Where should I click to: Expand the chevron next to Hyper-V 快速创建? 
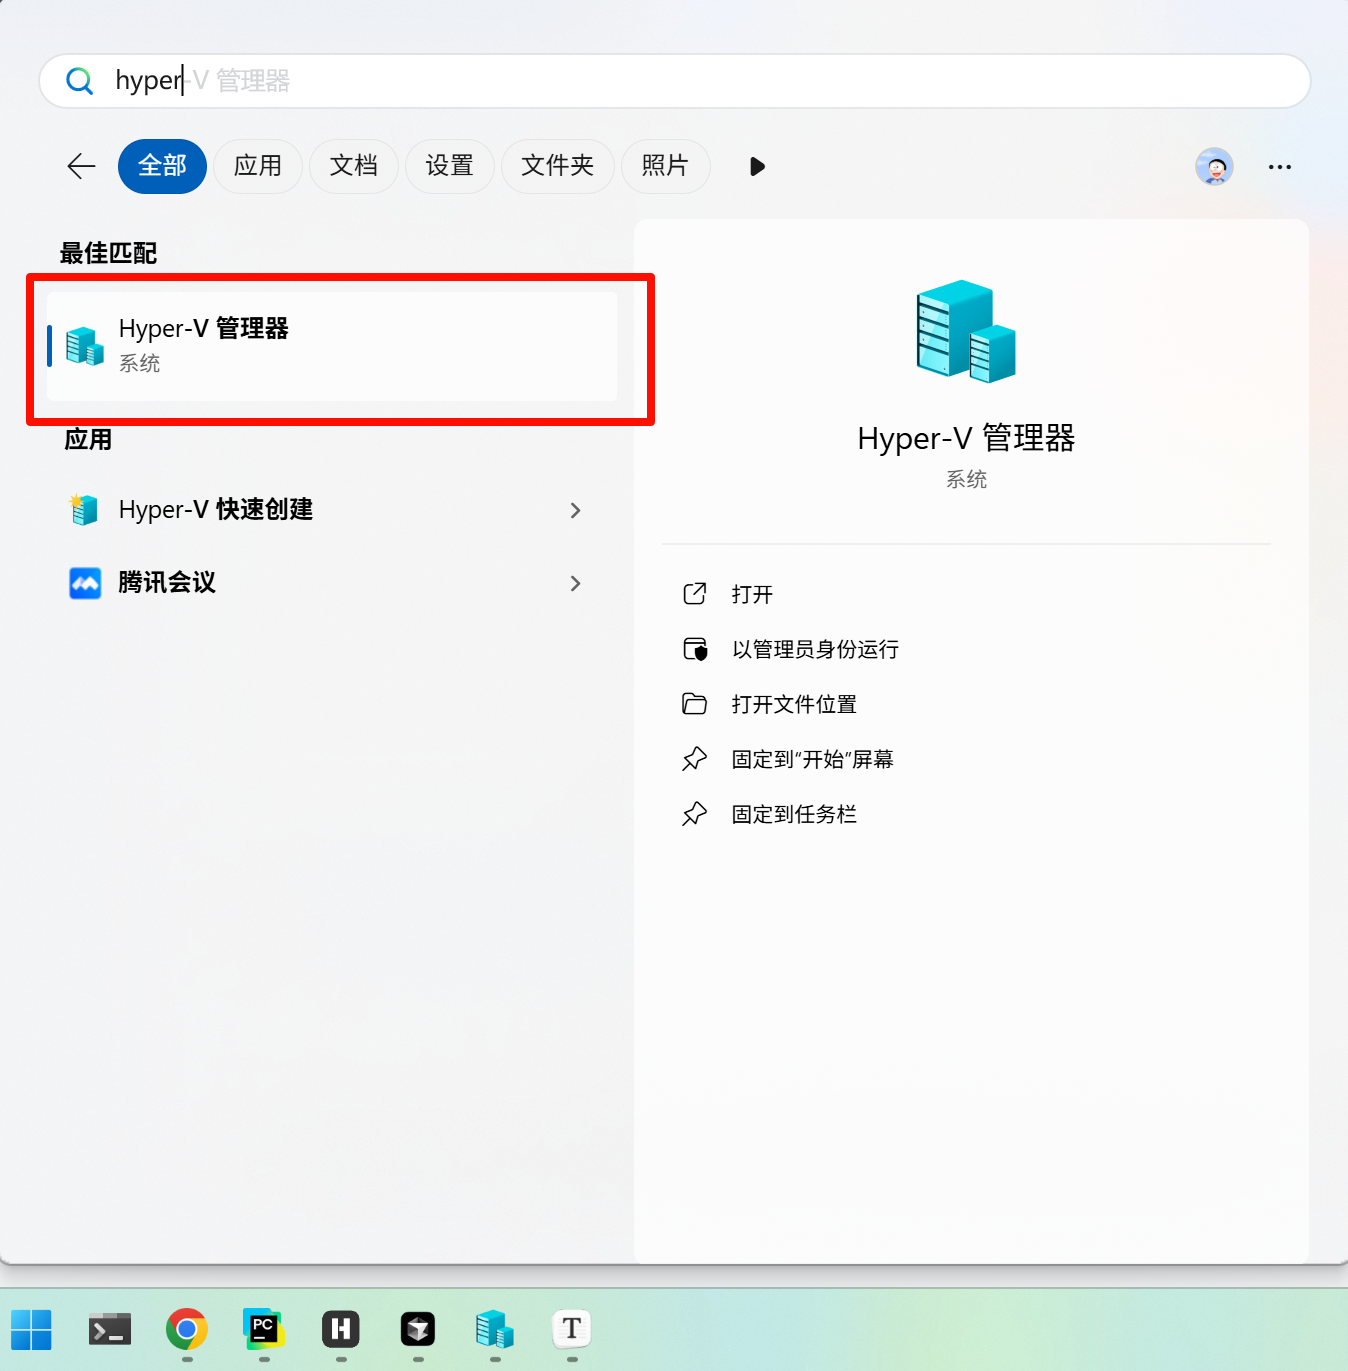point(576,510)
